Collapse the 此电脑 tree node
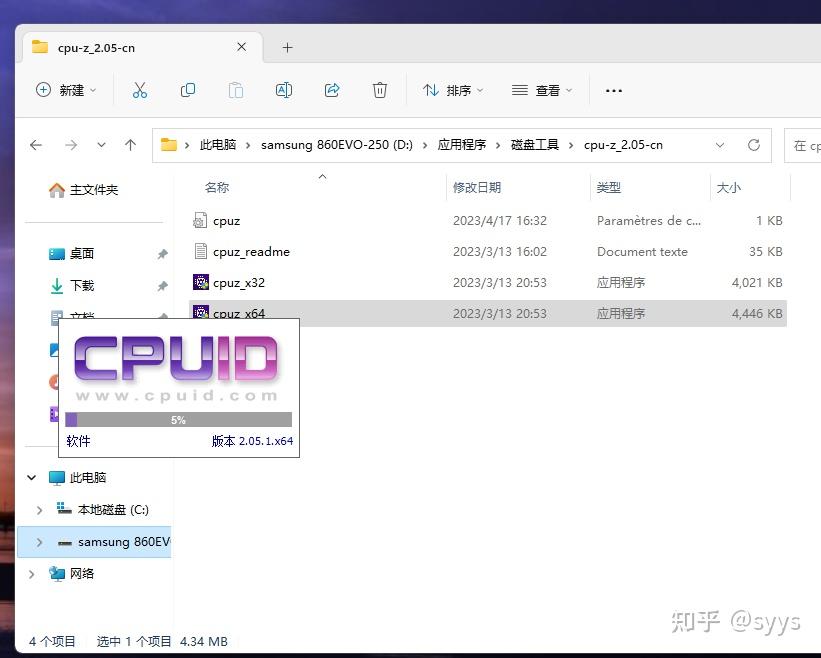 [32, 478]
